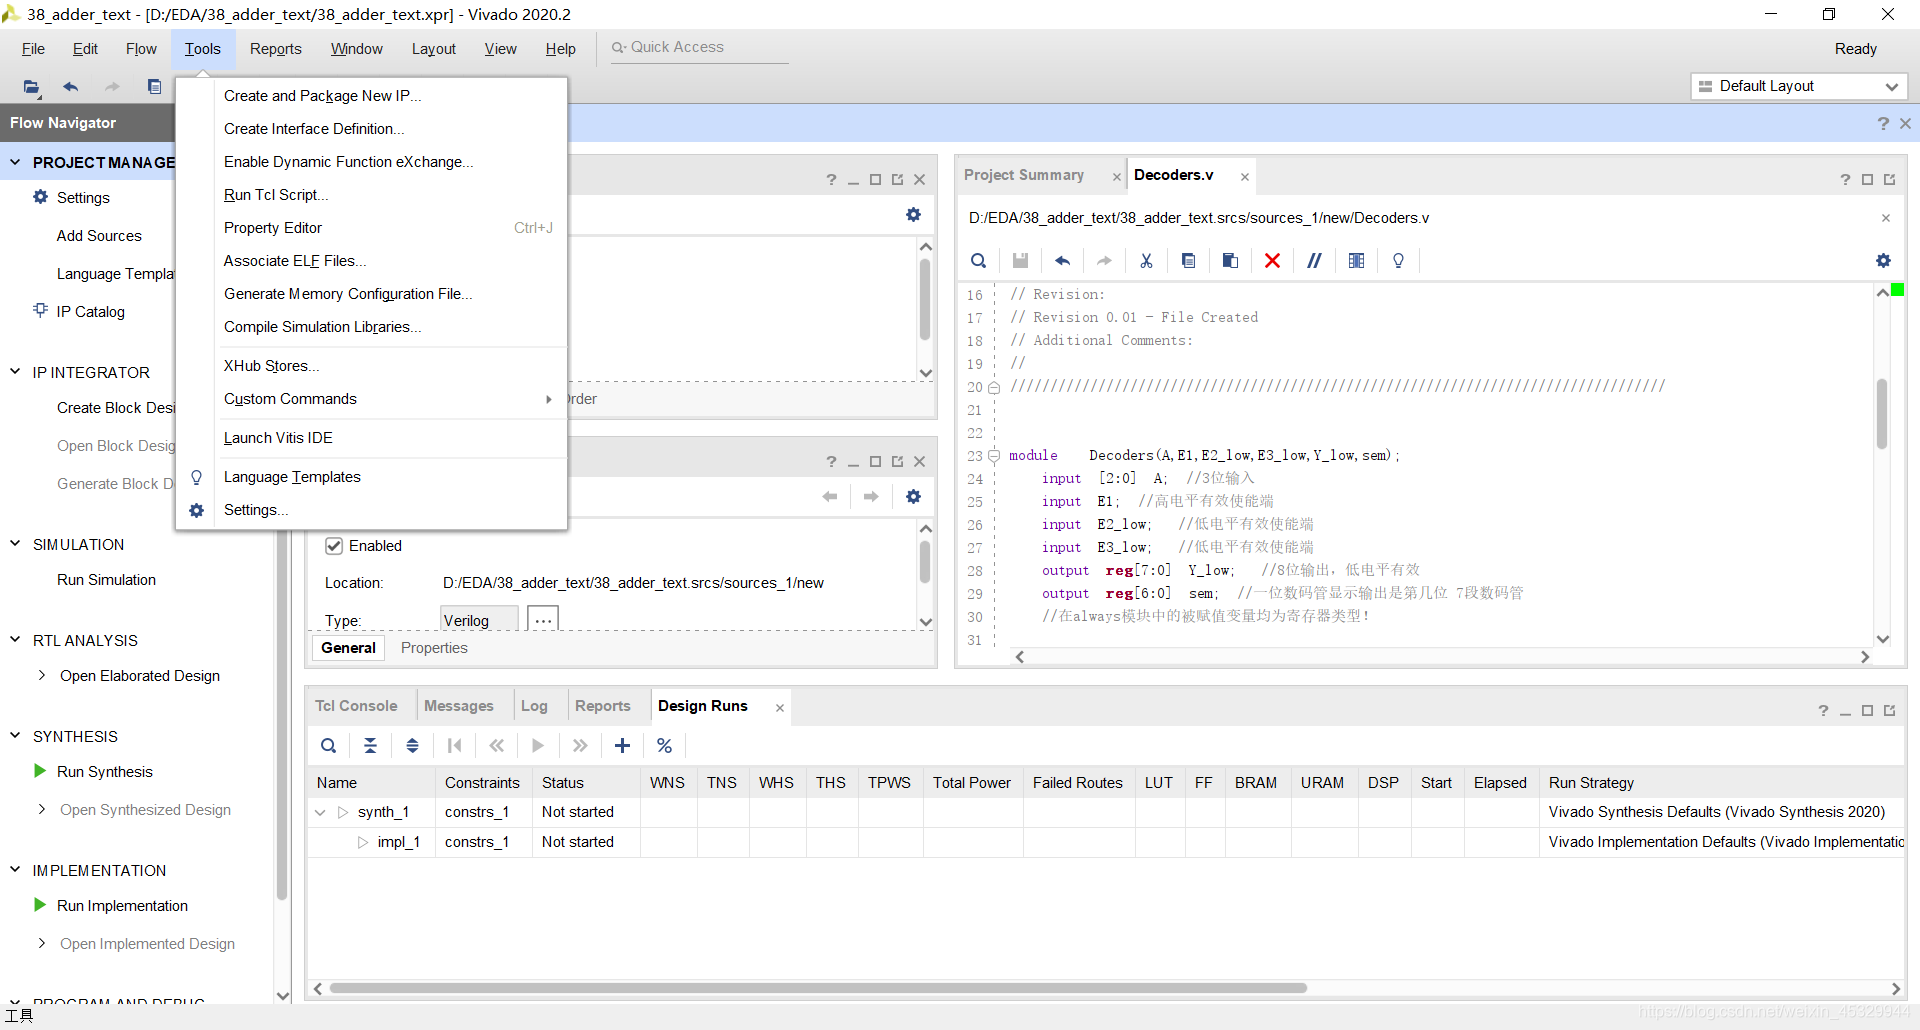Collapse the IMPLEMENTATION section
The height and width of the screenshot is (1030, 1920).
[x=15, y=870]
